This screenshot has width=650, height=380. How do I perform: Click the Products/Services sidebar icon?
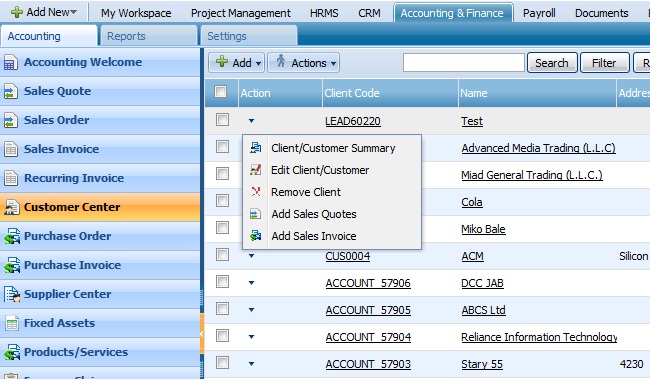point(12,352)
